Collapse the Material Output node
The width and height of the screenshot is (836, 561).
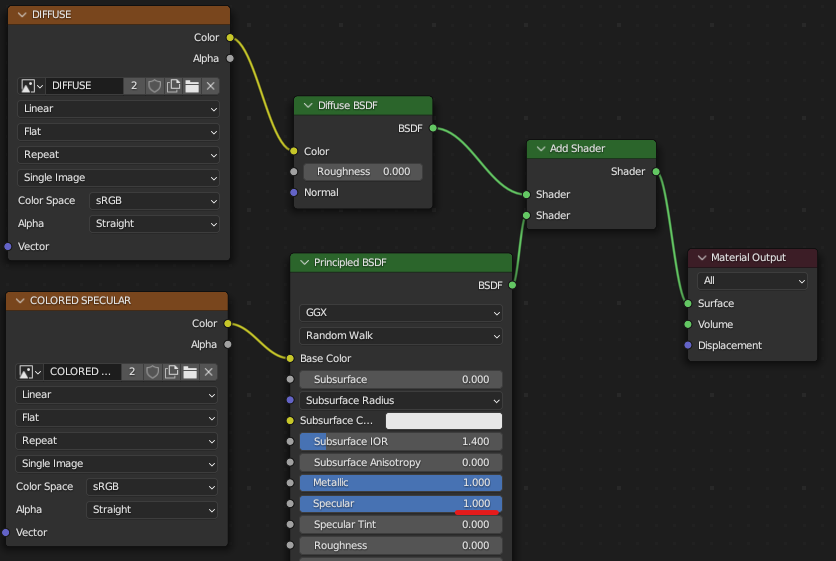click(702, 258)
